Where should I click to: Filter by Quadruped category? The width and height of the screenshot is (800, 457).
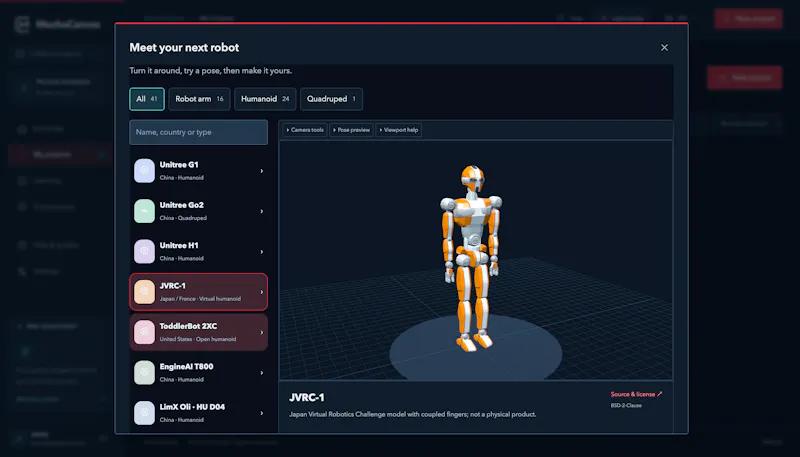coord(332,99)
